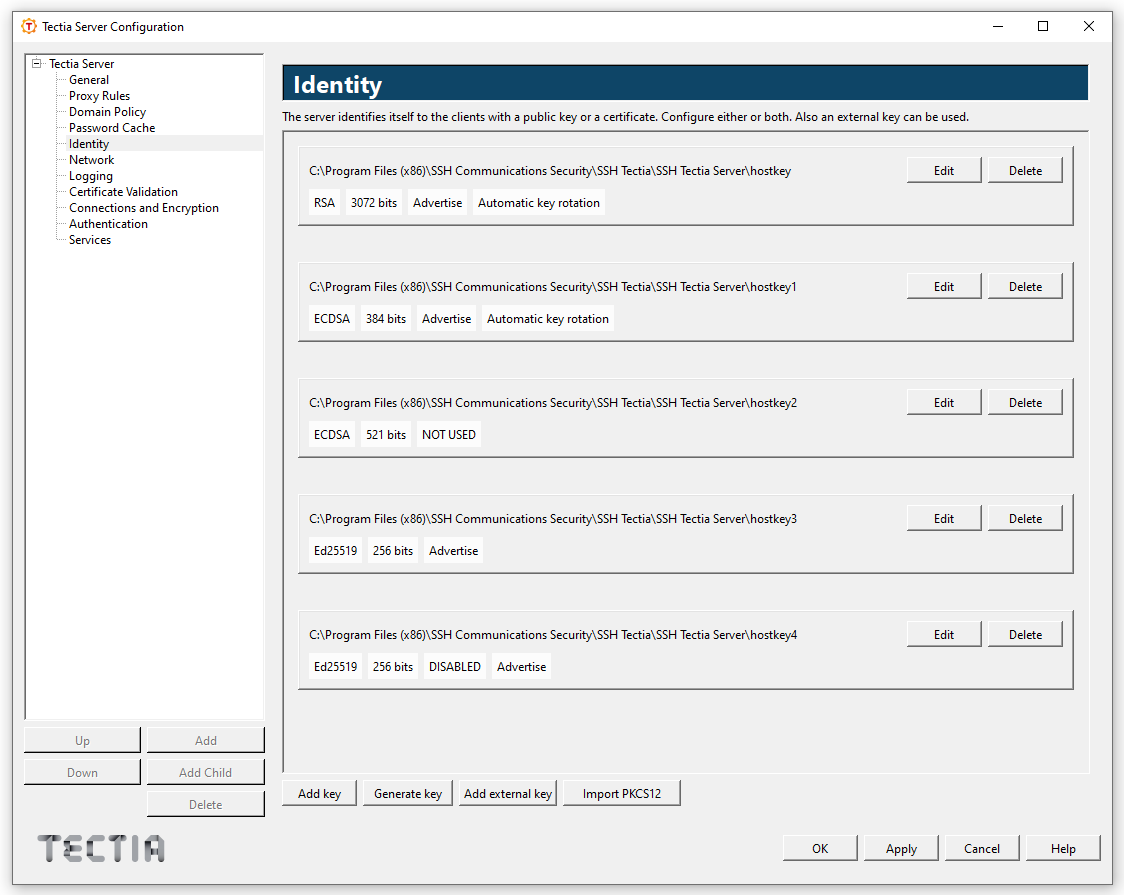Cancel the configuration dialog

982,848
